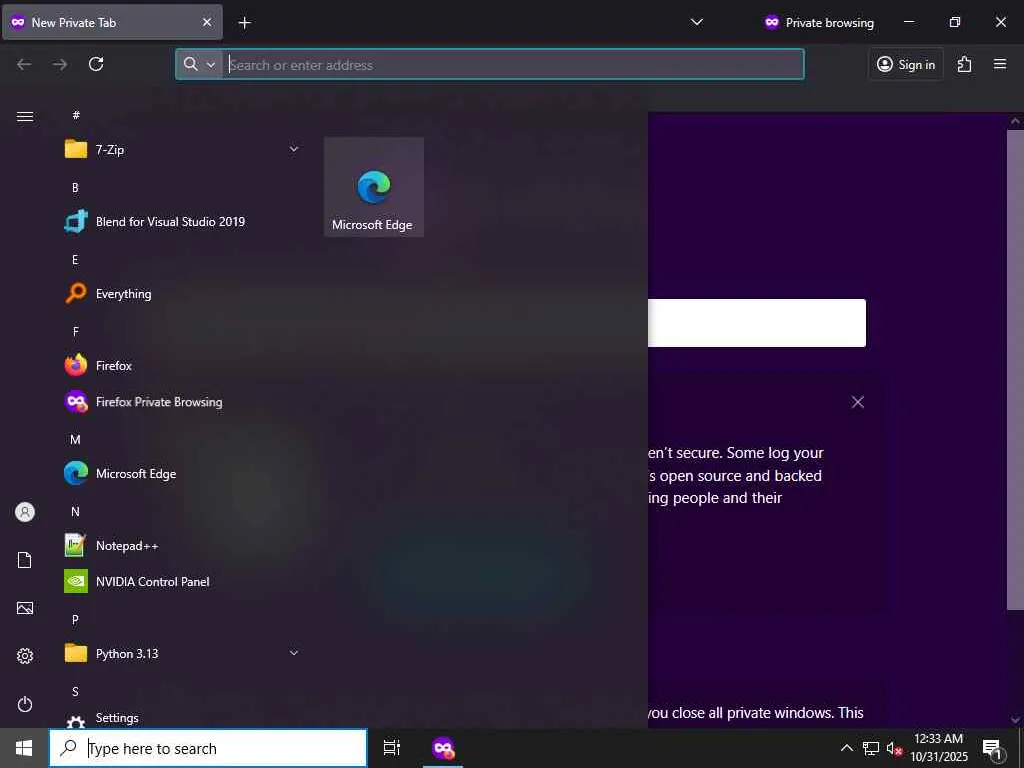Open NVIDIA Control Panel

183,581
